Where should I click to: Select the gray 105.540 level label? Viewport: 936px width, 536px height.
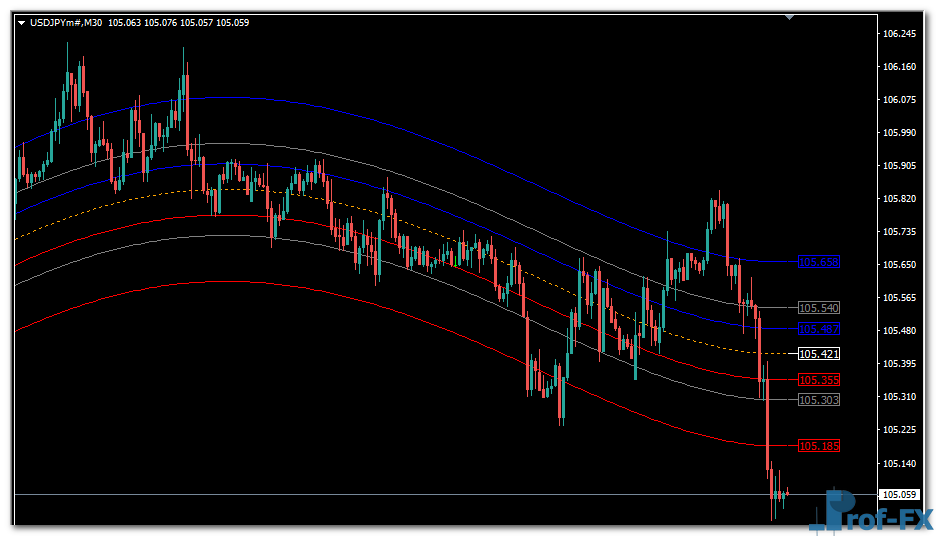coord(818,308)
